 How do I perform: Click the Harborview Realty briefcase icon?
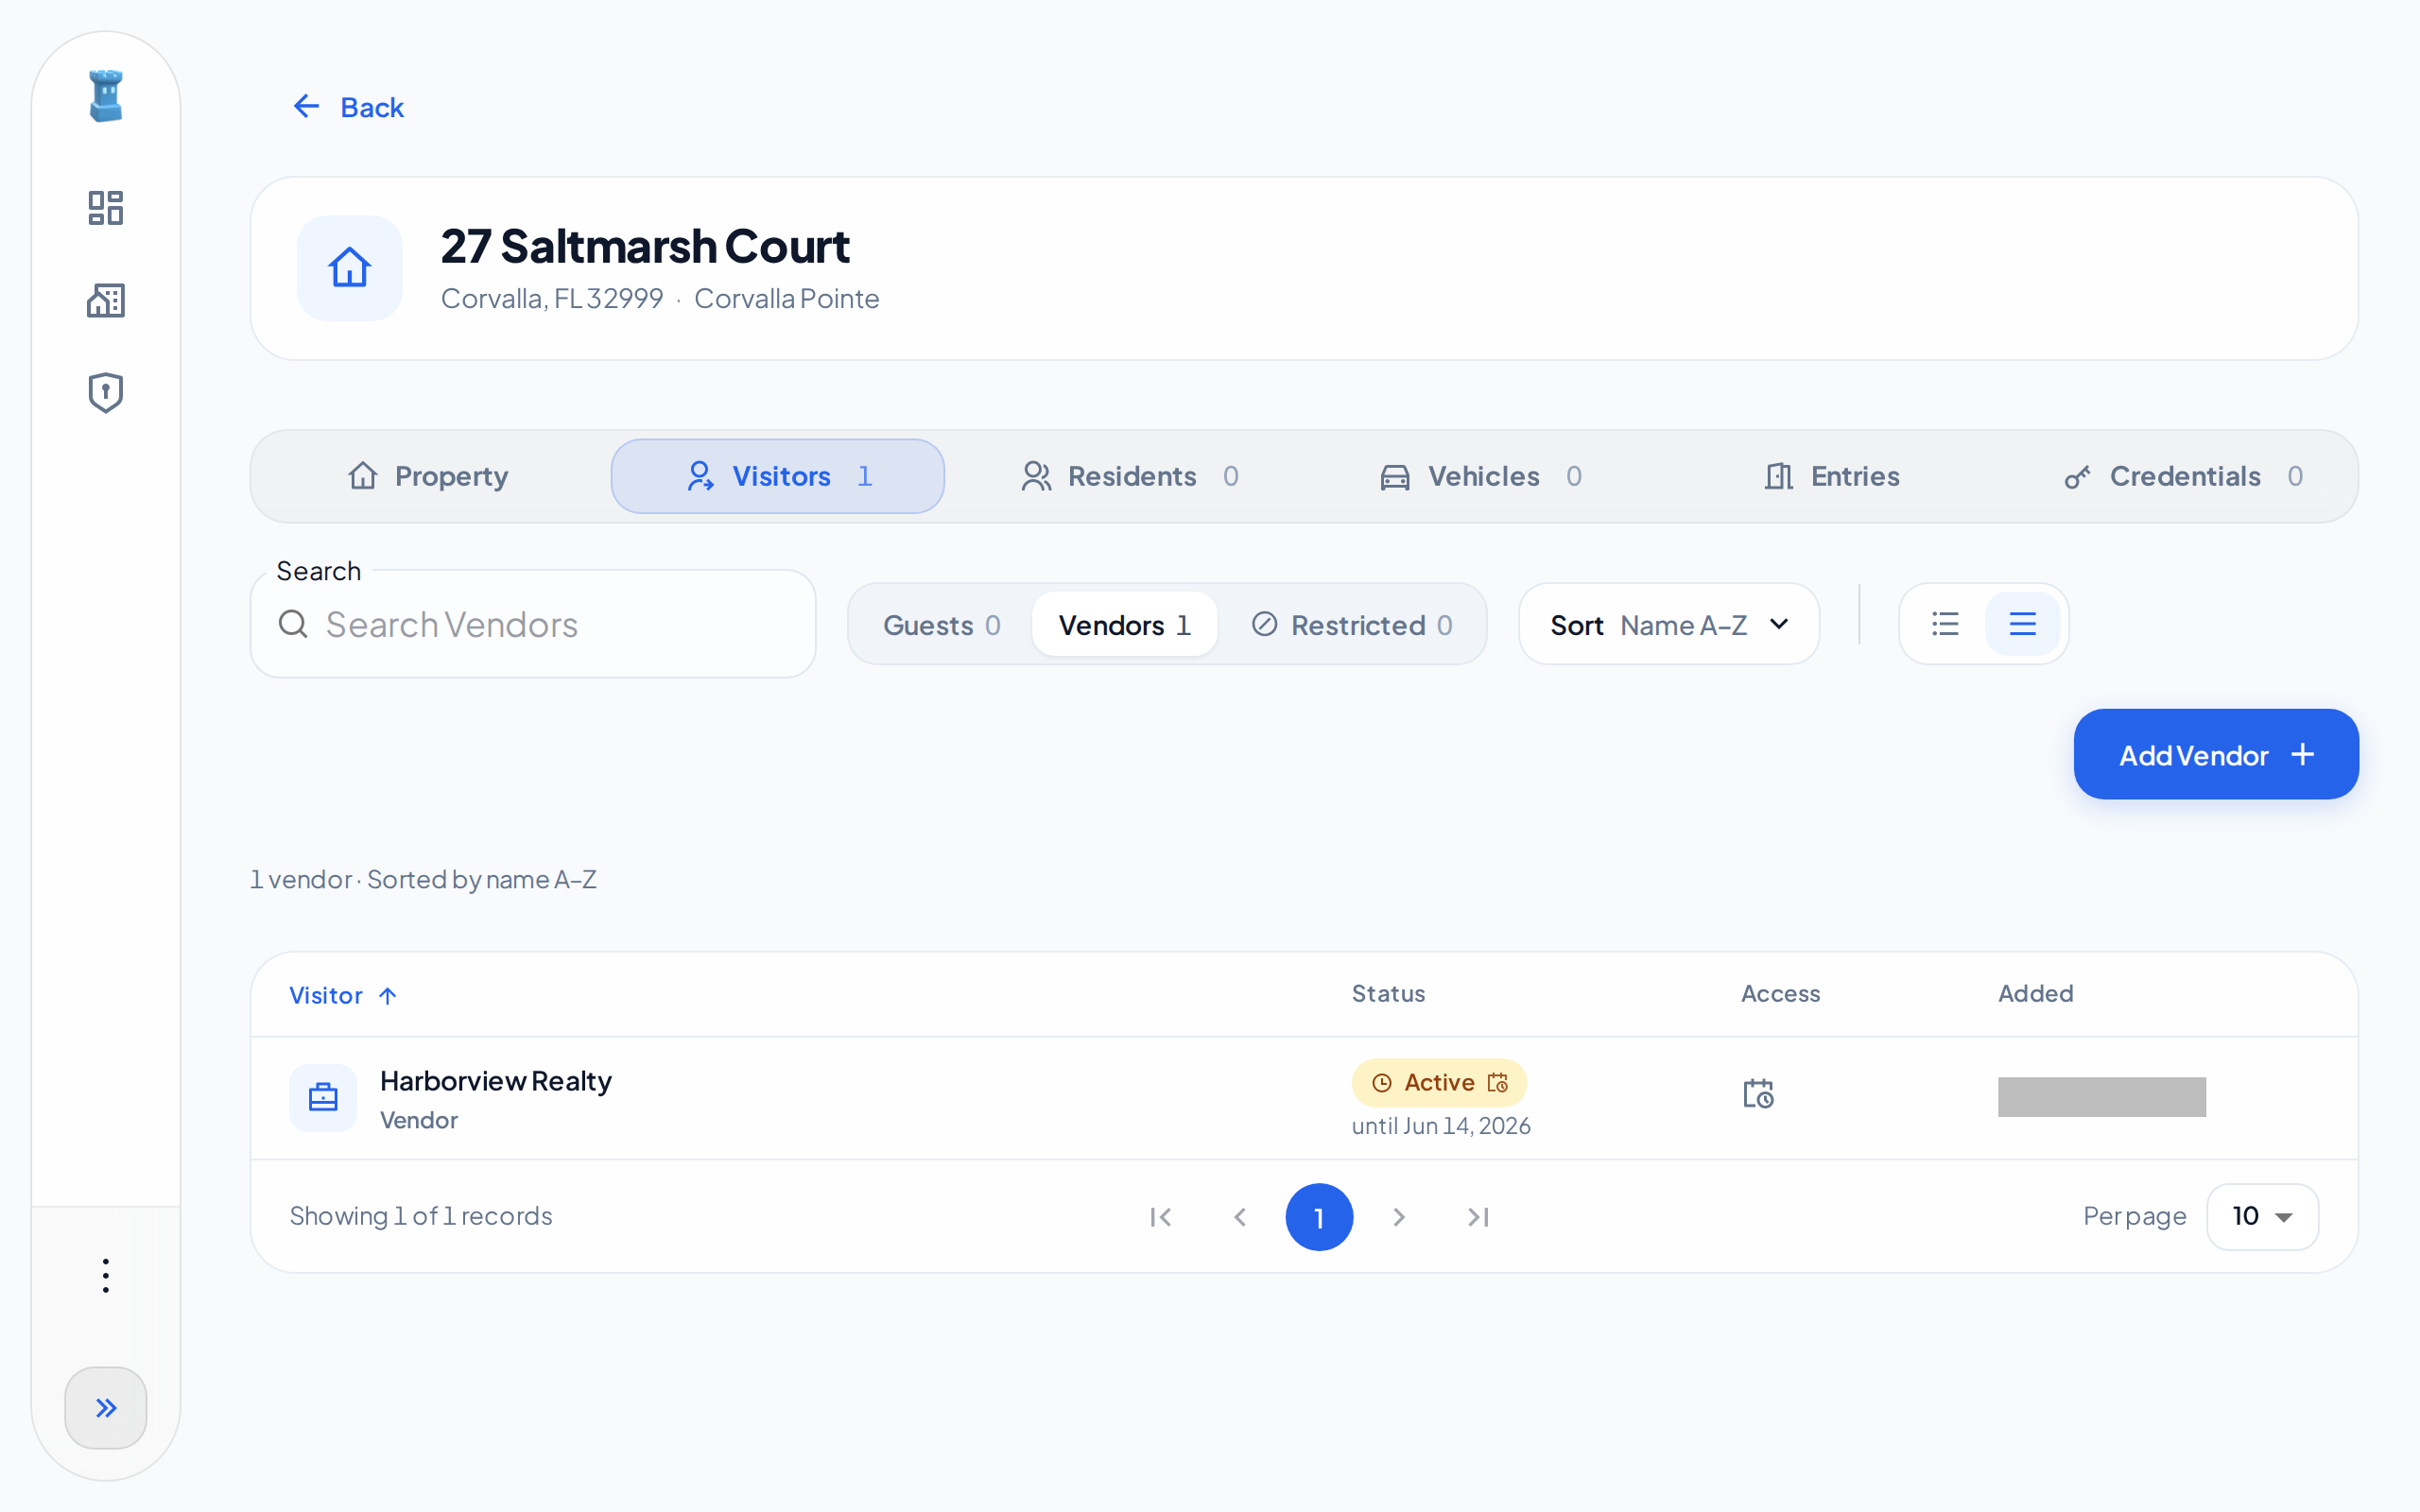click(323, 1097)
